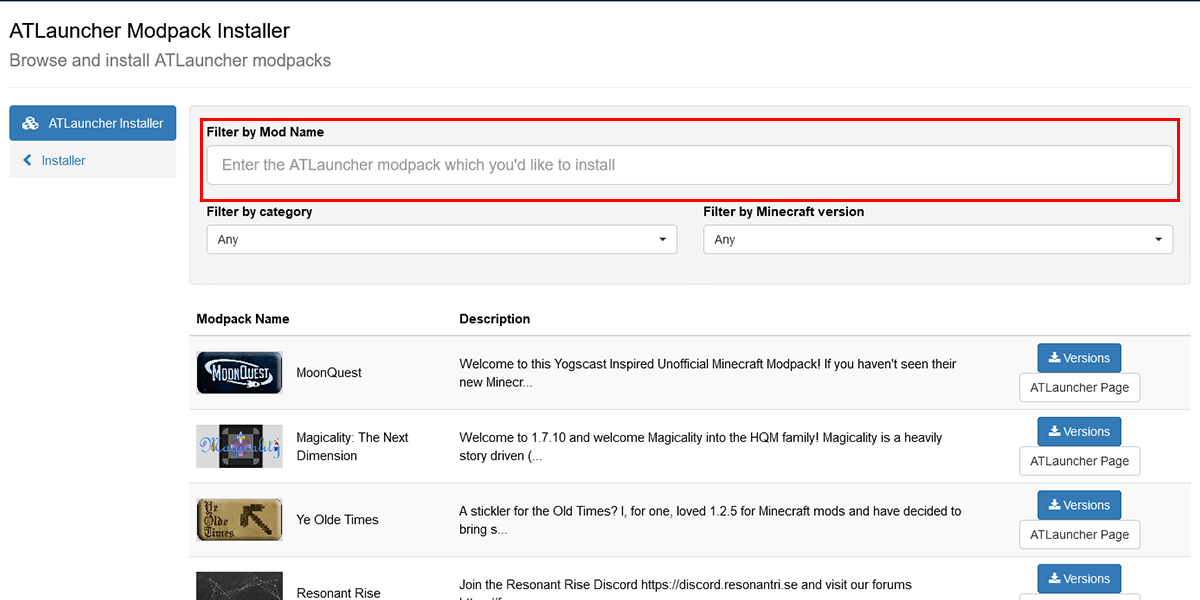Image resolution: width=1200 pixels, height=600 pixels.
Task: Click the MoonQuest modpack thumbnail
Action: [x=239, y=372]
